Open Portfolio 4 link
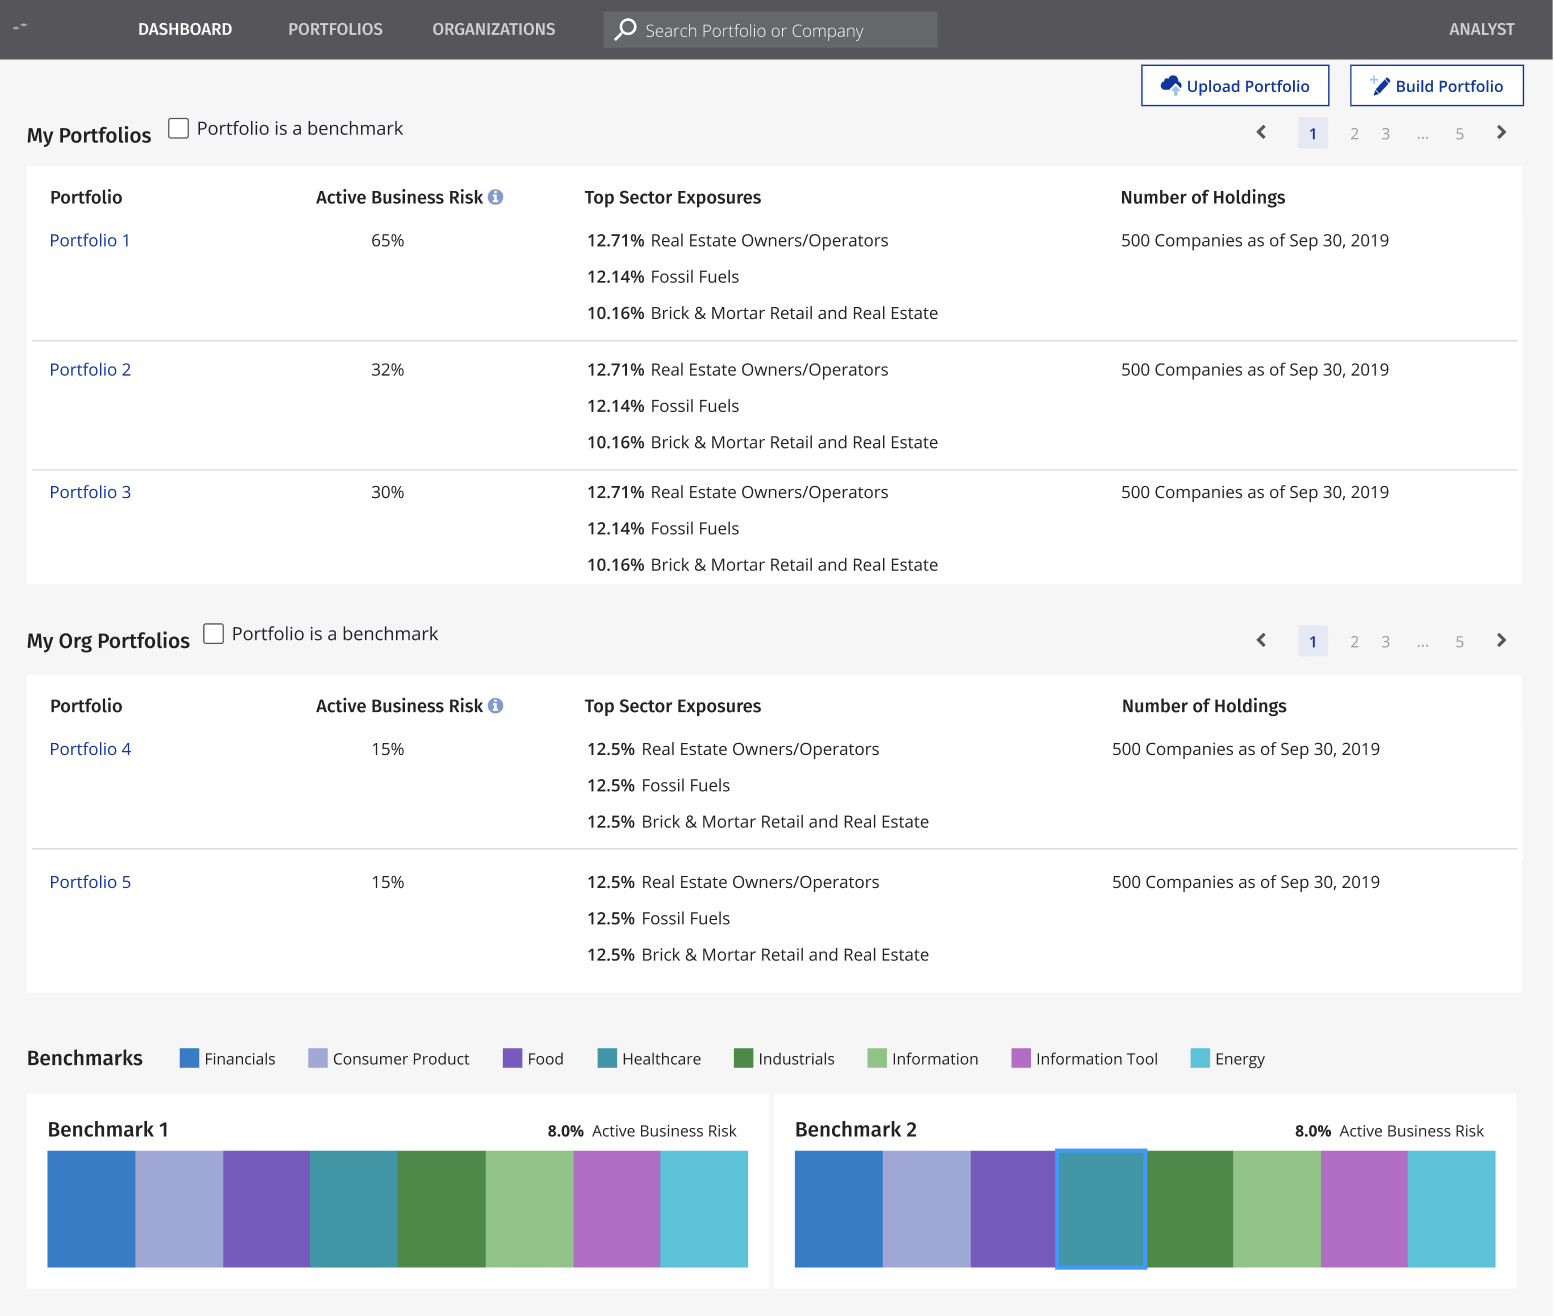Screen dimensions: 1554x1316 pos(90,750)
